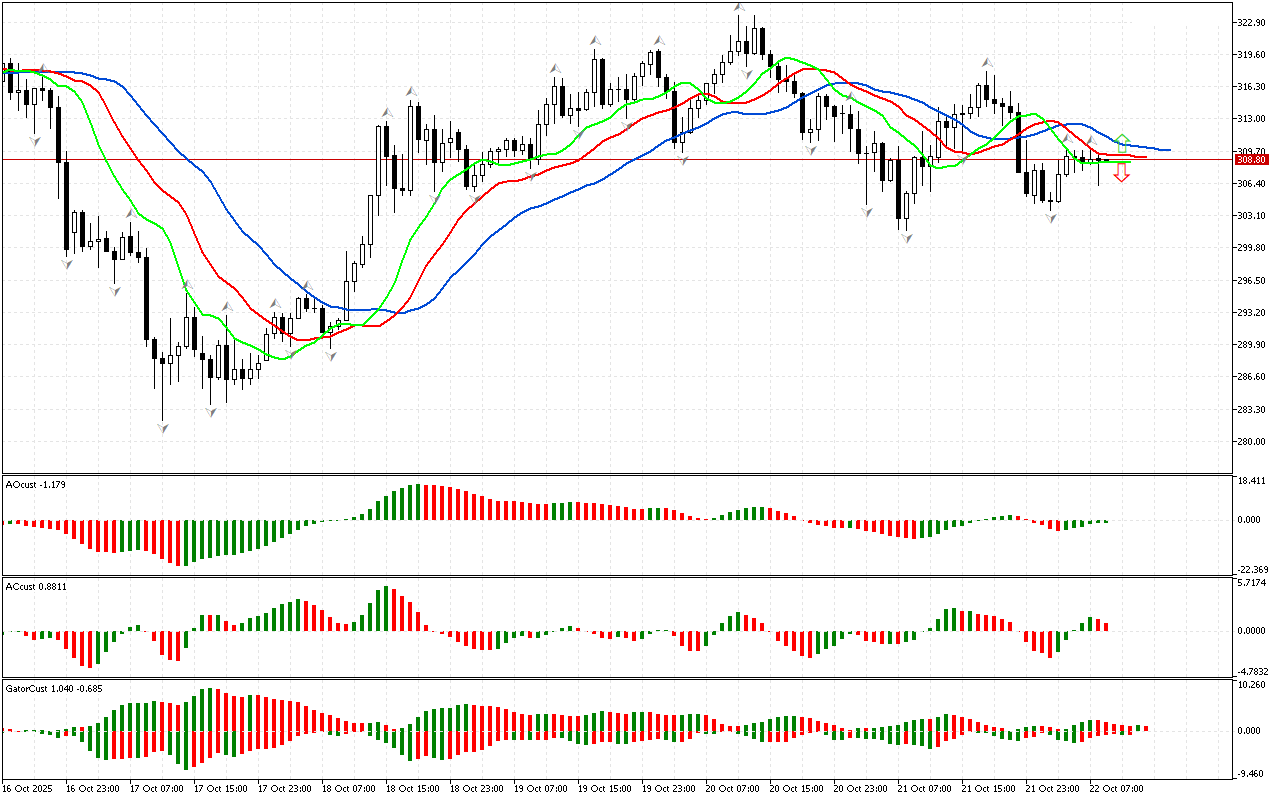
Task: Click the down fractal below the 21 Oct 07:00 low
Action: click(904, 237)
